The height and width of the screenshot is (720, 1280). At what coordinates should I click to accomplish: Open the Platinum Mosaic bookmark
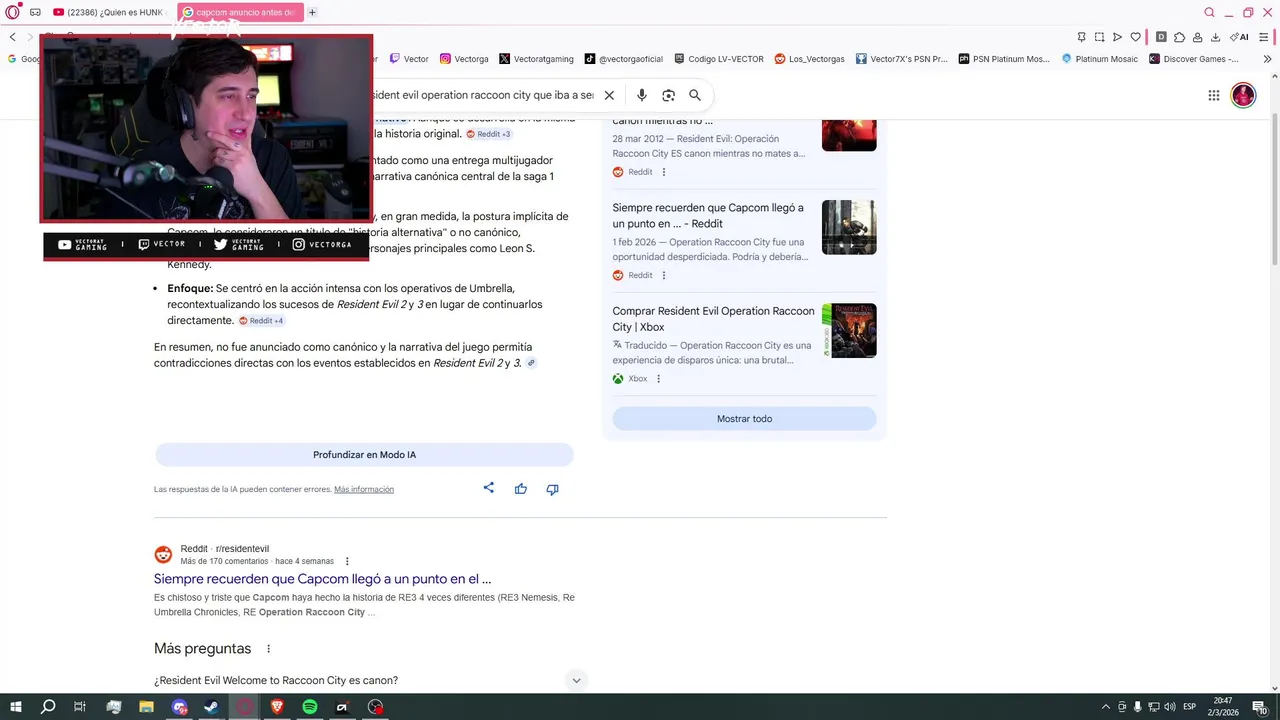(1100, 59)
